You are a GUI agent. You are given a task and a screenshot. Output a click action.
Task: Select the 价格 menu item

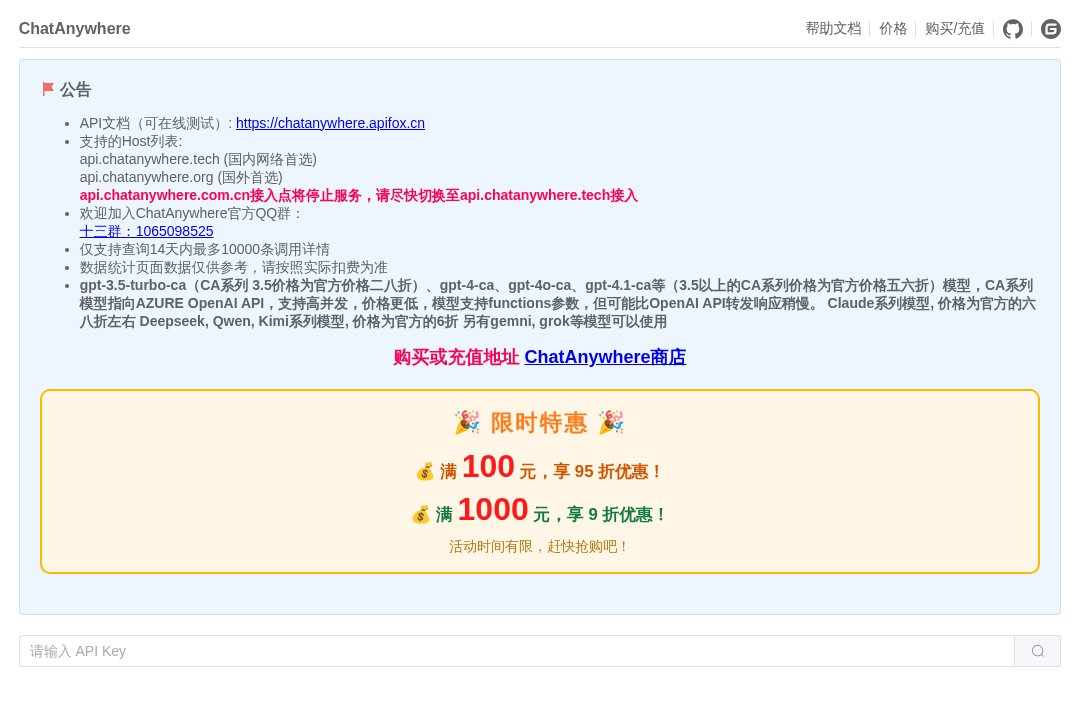893,29
